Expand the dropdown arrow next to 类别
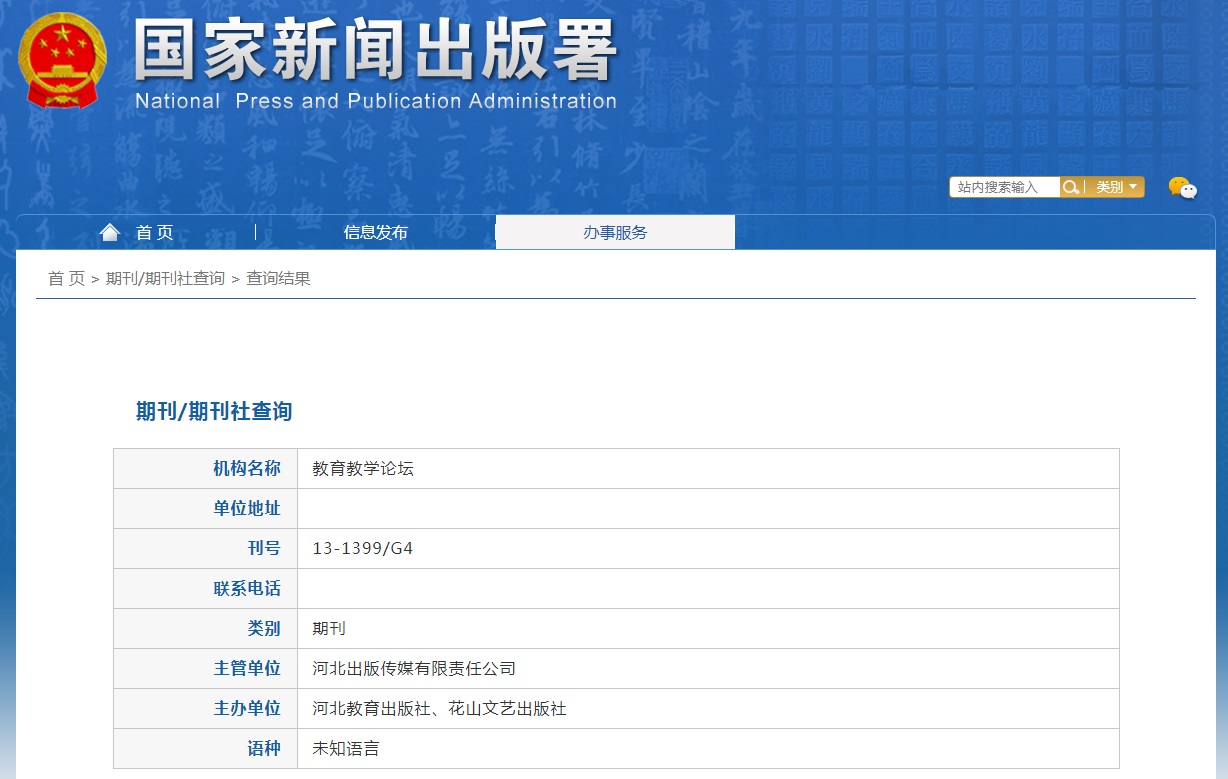This screenshot has width=1228, height=779. (1135, 187)
